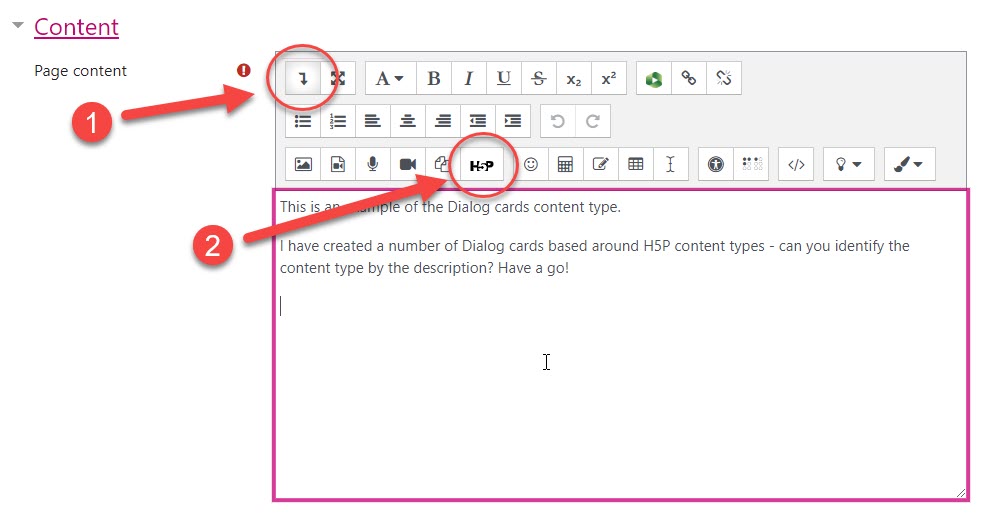Apply subscript formatting
The image size is (986, 514).
click(573, 79)
